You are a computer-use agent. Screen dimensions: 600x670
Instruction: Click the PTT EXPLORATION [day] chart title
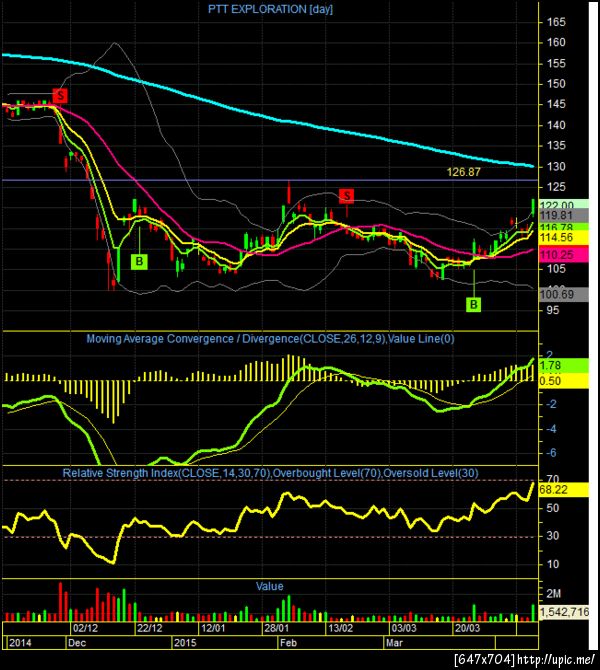[x=270, y=9]
